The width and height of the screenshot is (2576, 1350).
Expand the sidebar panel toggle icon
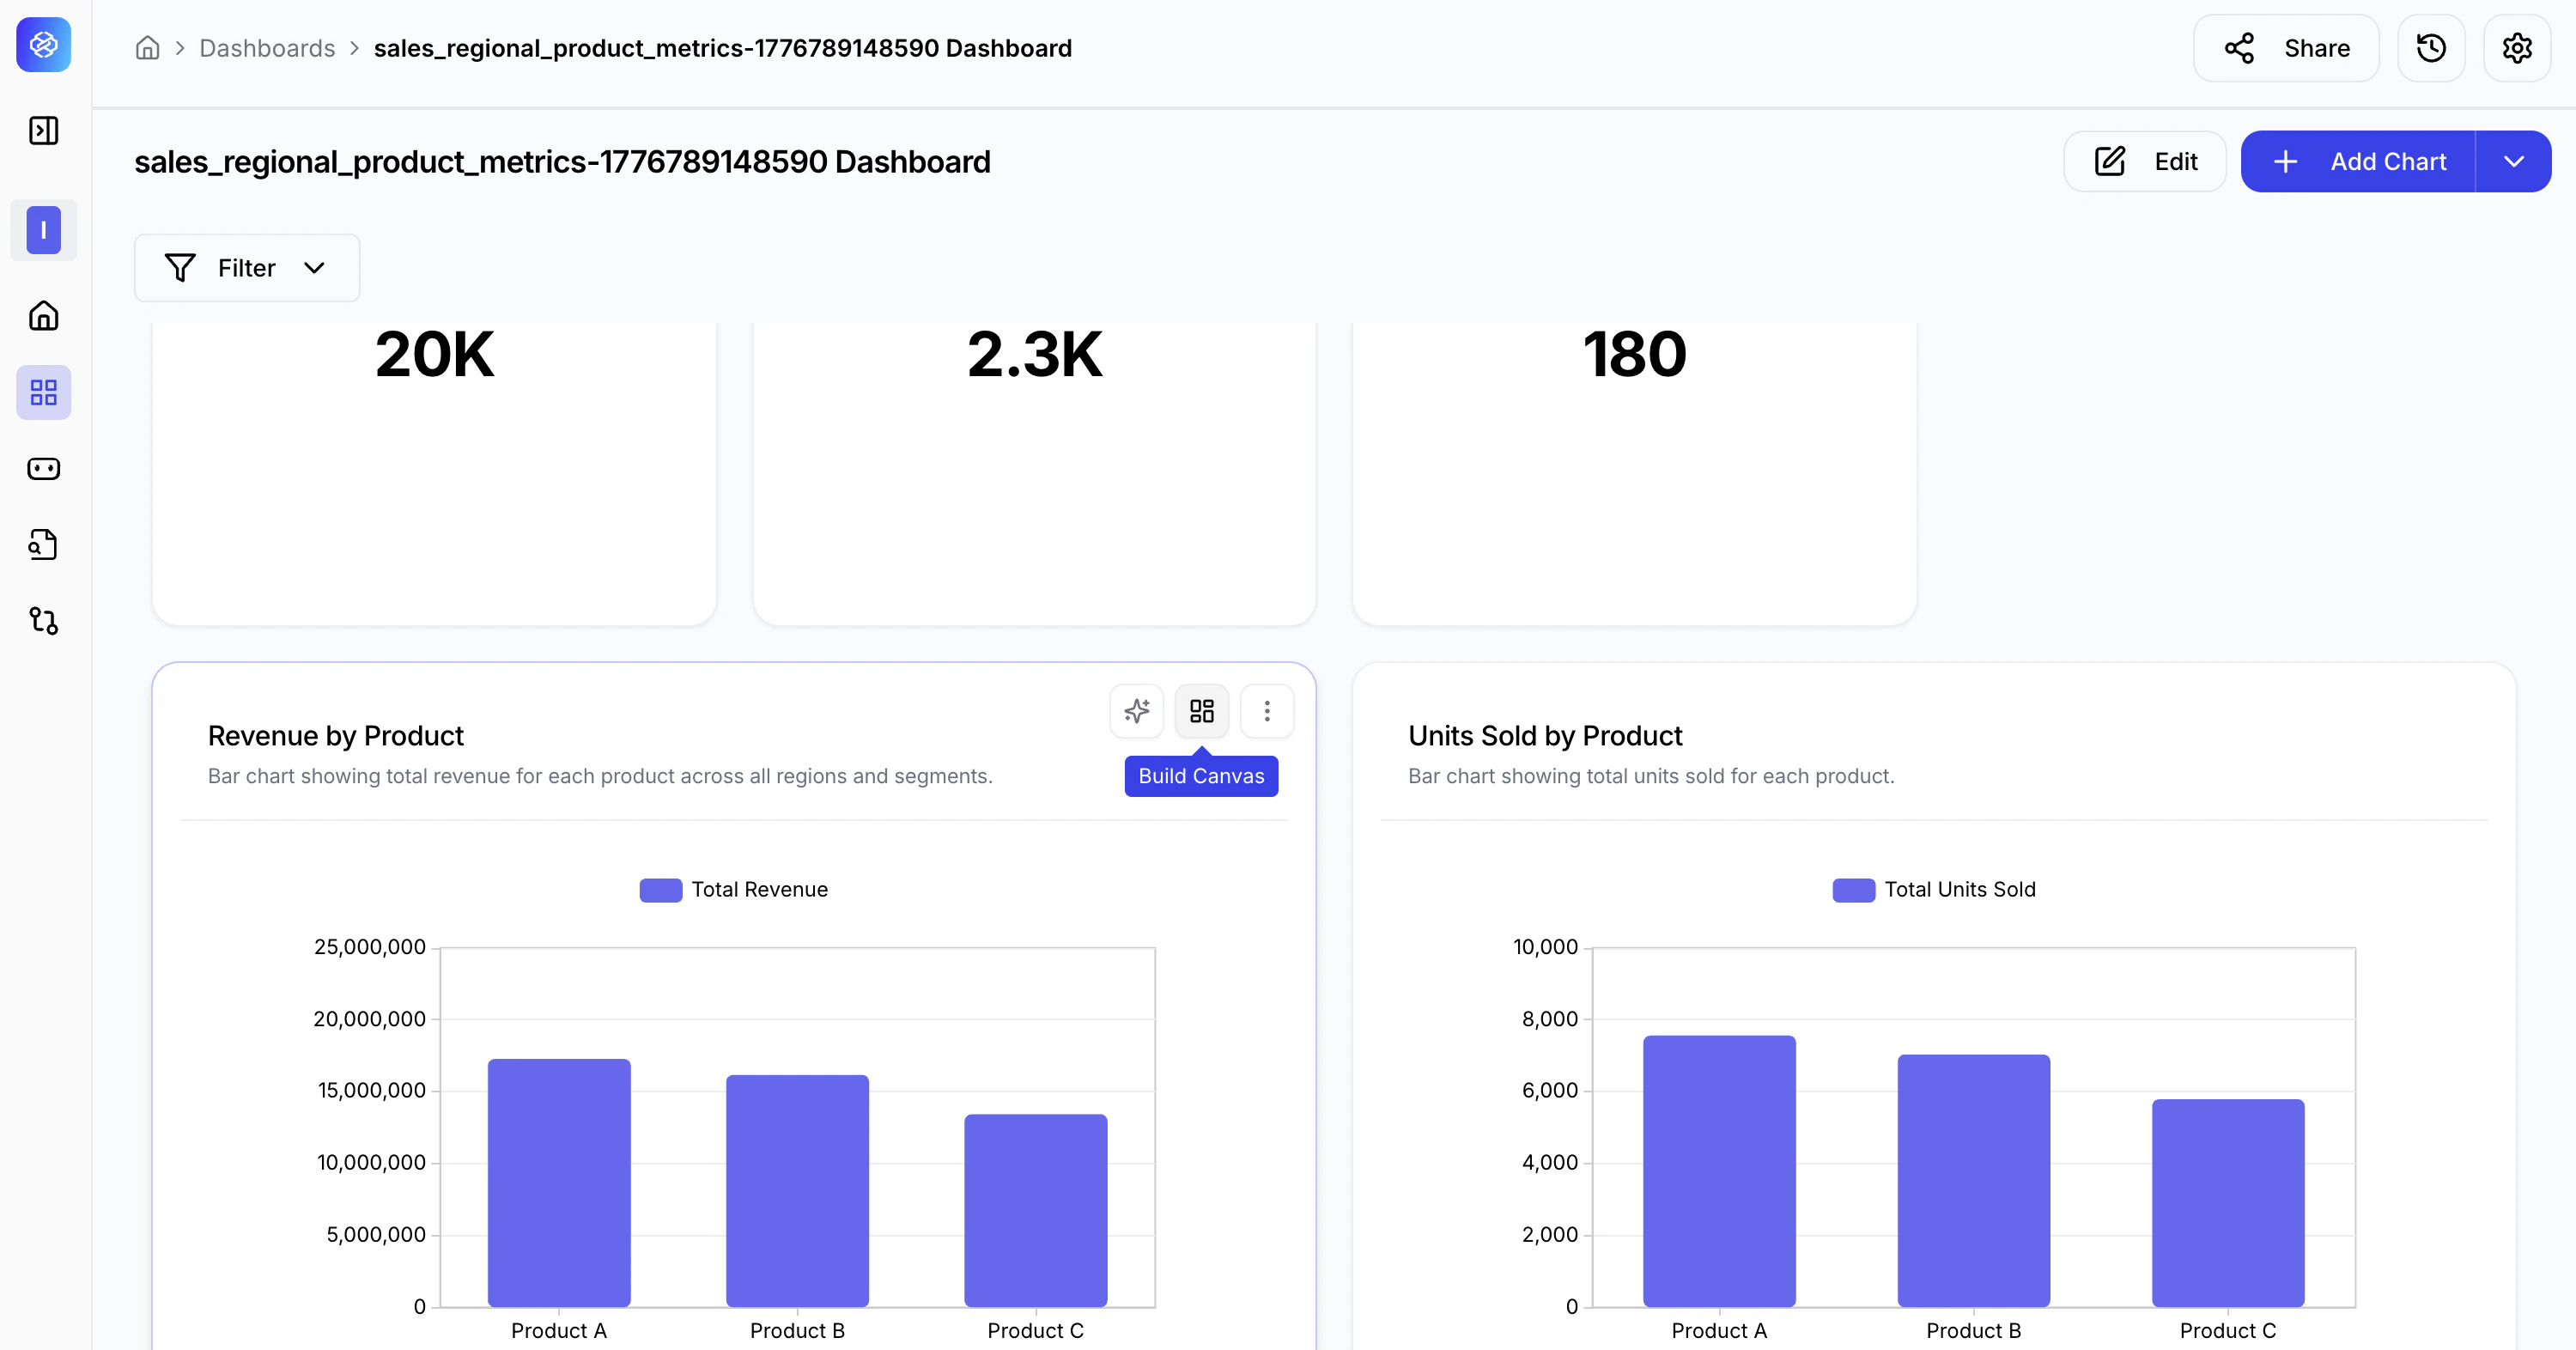(x=44, y=131)
